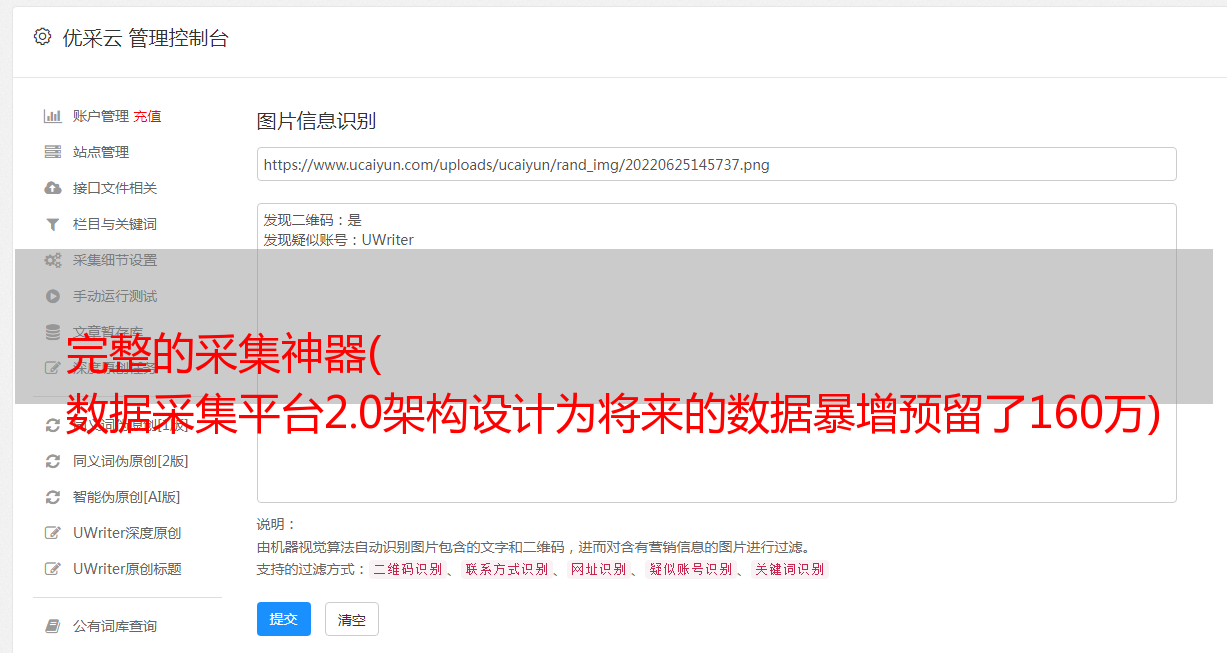Open 公有词库查询 in the sidebar
The height and width of the screenshot is (653, 1227).
coord(115,626)
